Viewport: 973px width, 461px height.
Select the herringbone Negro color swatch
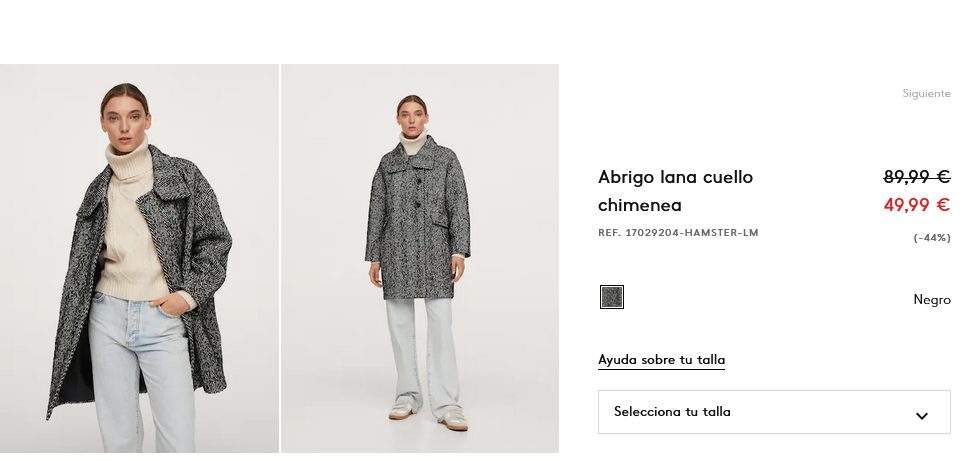click(611, 297)
